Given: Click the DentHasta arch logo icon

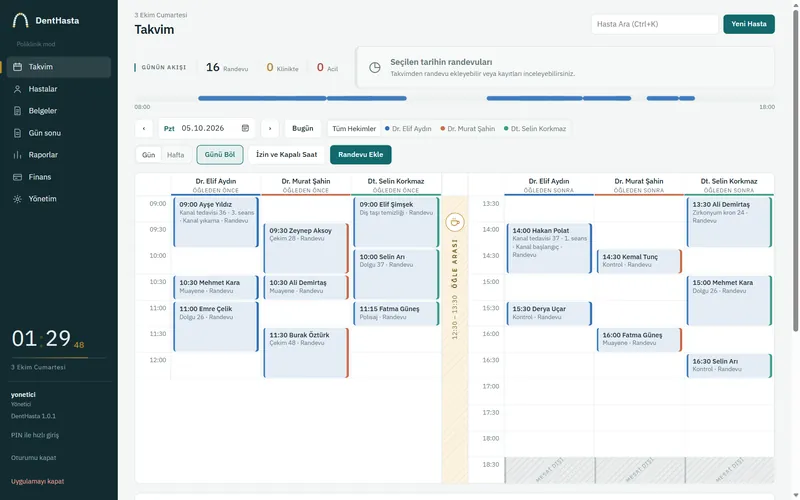Looking at the screenshot, I should (20, 20).
